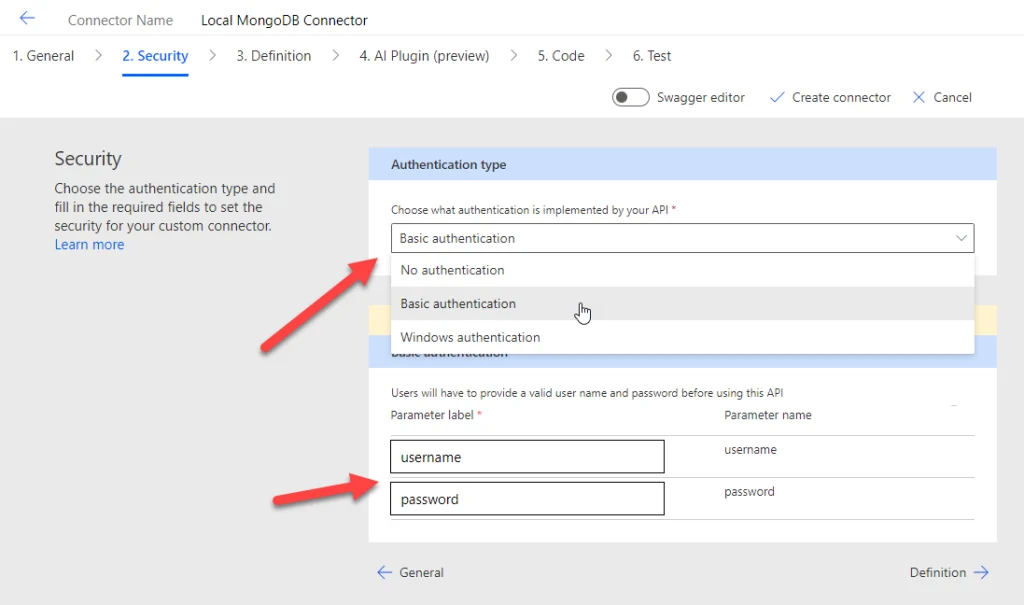Click the Cancel button
The width and height of the screenshot is (1024, 605).
[942, 97]
